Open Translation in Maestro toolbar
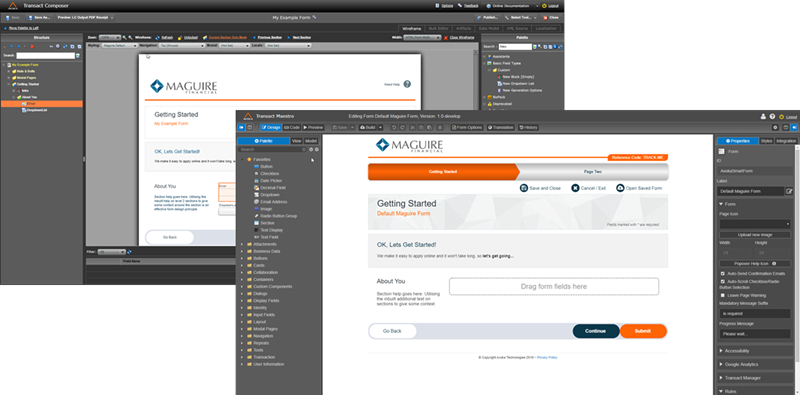This screenshot has width=800, height=395. tap(501, 127)
